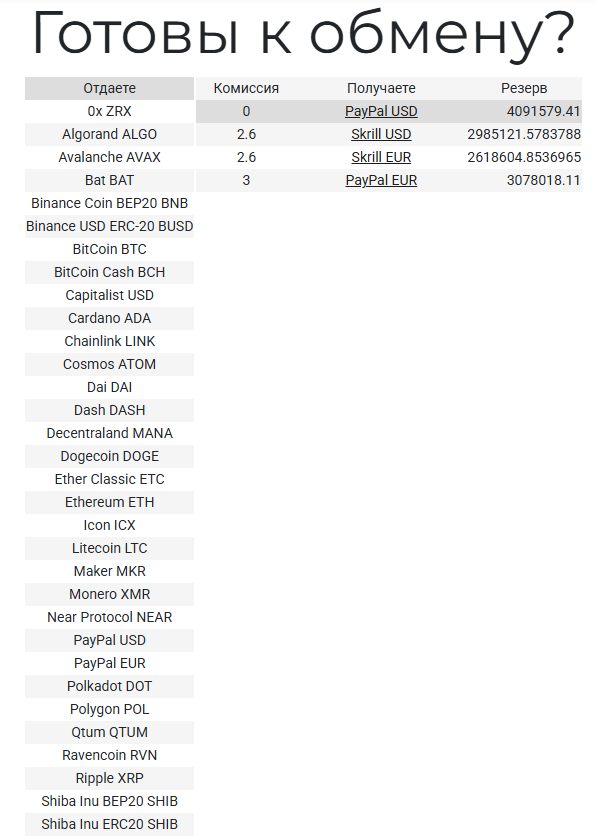The image size is (596, 836).
Task: Select Capitalist USD in the list
Action: click(x=109, y=295)
